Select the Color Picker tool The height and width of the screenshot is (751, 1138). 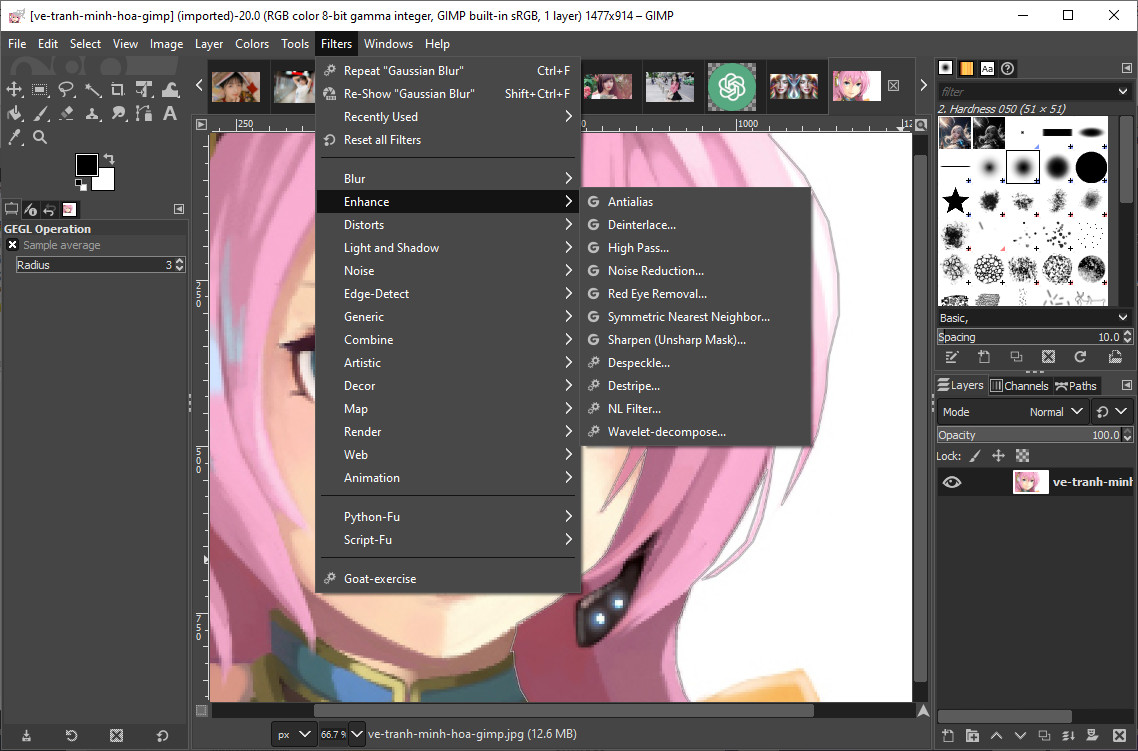point(14,136)
